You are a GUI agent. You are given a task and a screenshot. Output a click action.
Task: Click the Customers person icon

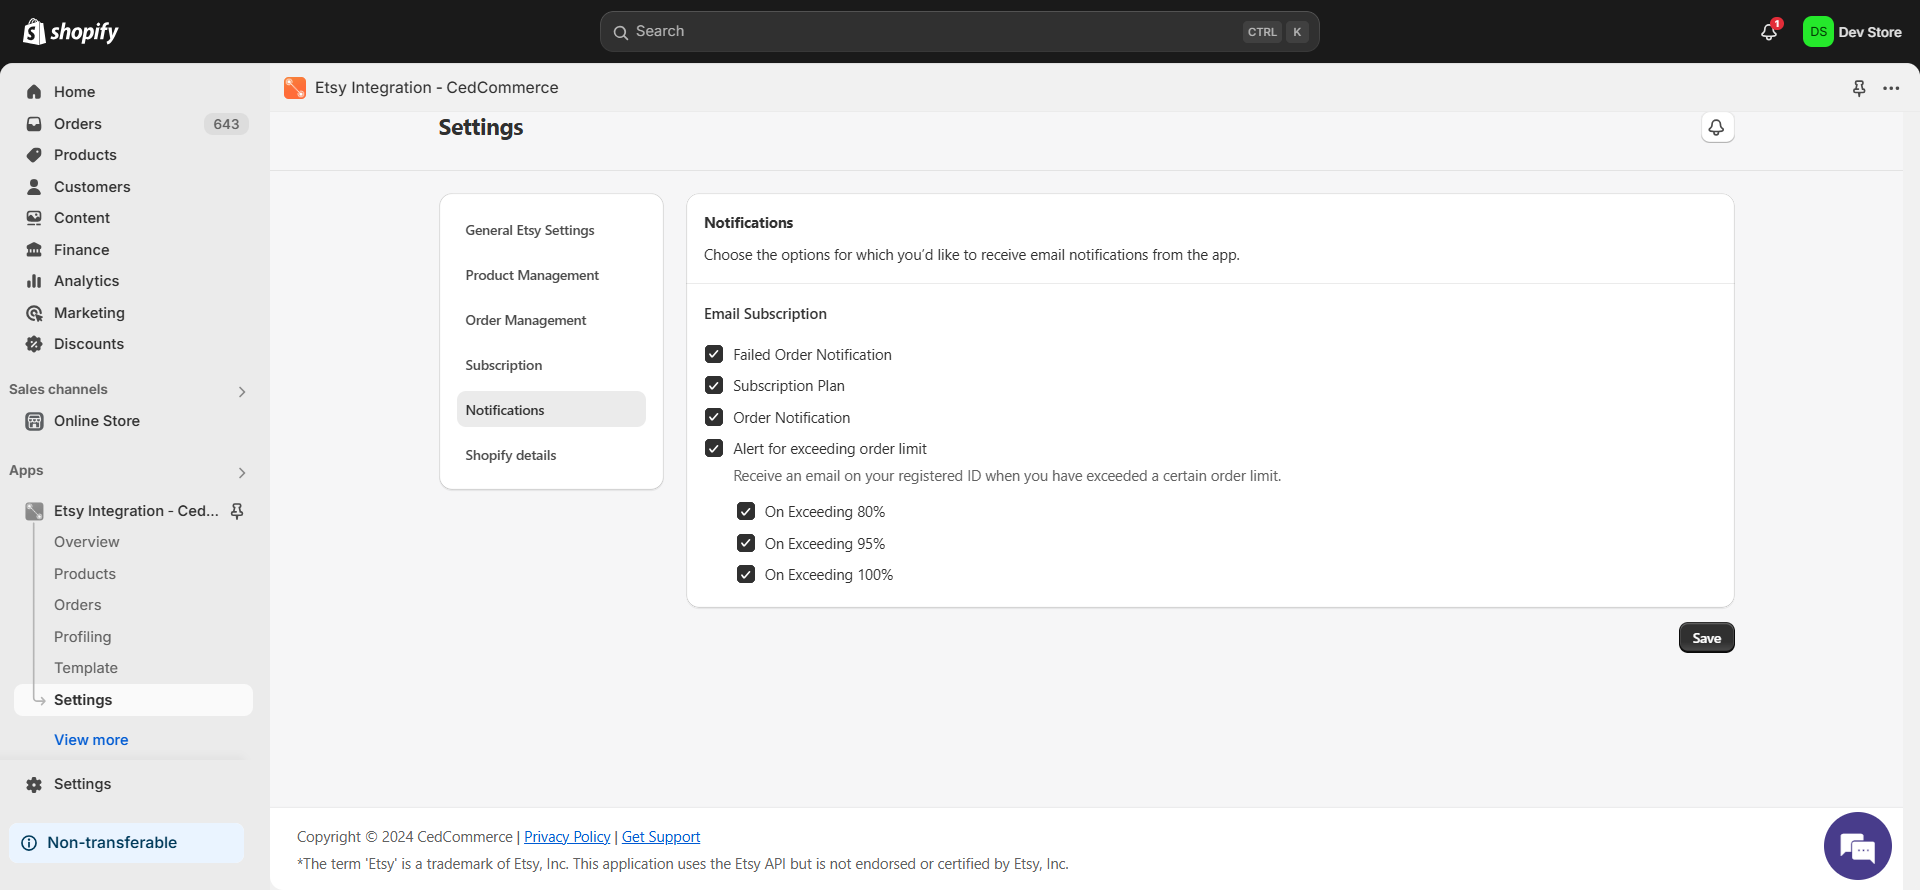pyautogui.click(x=34, y=187)
